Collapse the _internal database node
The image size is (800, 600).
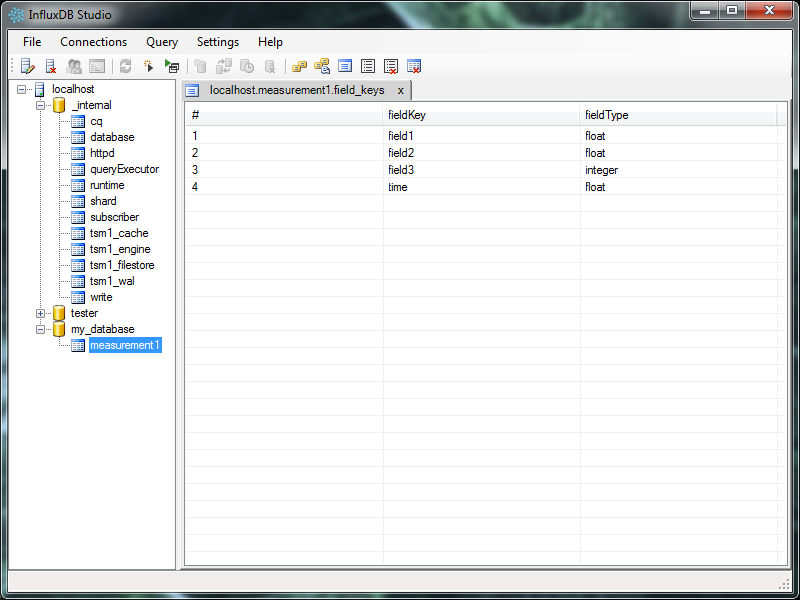[x=40, y=105]
